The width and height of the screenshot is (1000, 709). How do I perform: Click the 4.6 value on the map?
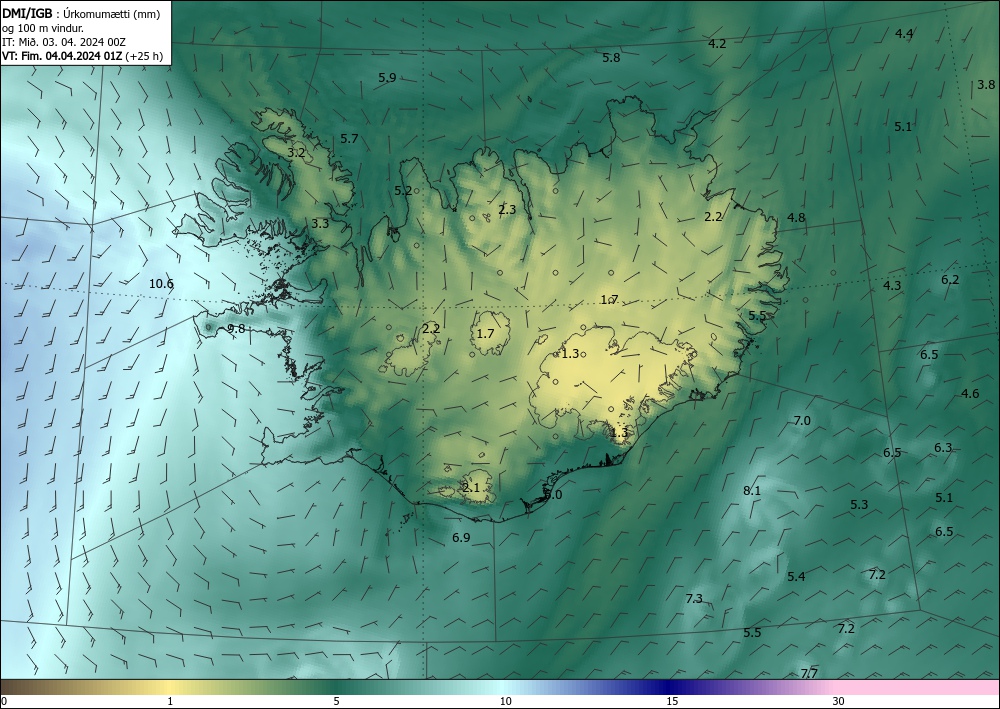pyautogui.click(x=970, y=393)
